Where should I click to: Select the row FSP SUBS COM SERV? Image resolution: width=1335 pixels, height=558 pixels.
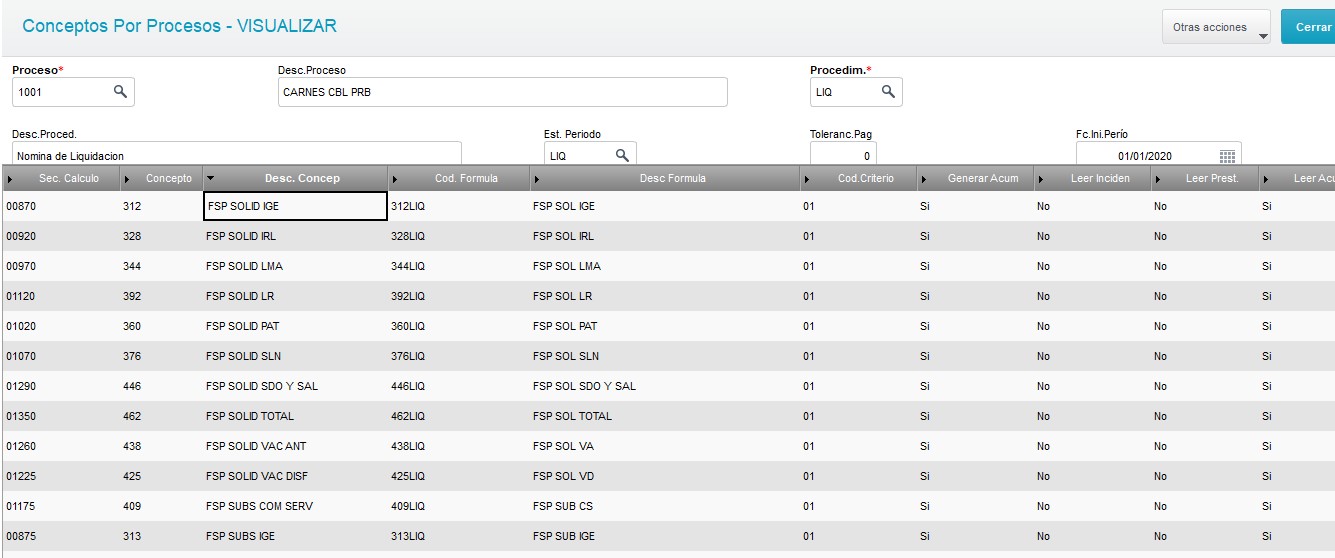tap(667, 506)
